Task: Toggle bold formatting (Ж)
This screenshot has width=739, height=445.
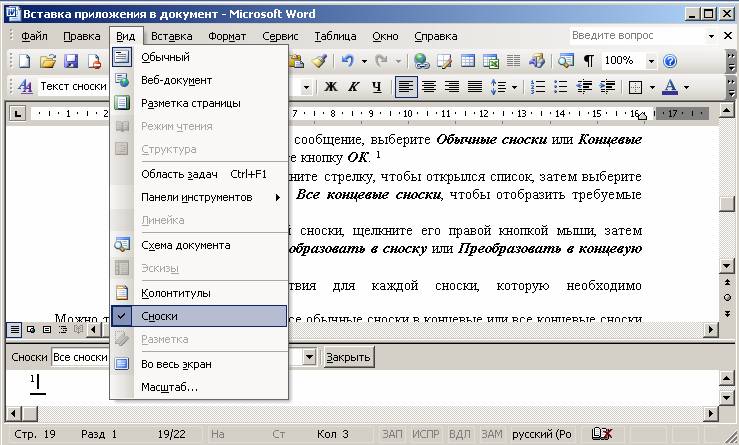Action: point(331,87)
